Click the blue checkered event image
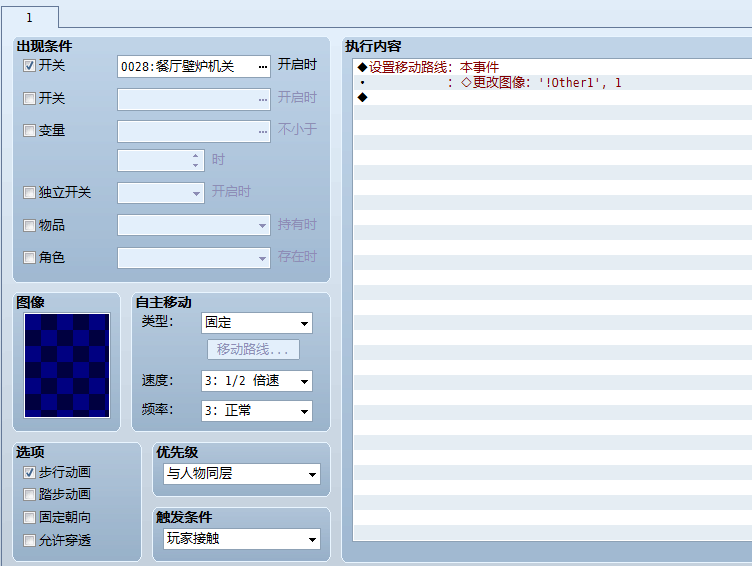 pos(67,365)
